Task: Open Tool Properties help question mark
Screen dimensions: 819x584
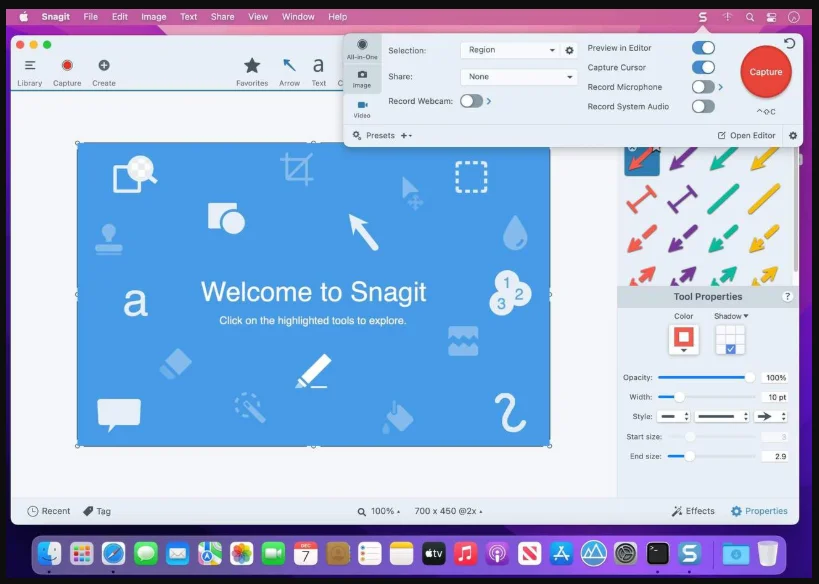Action: point(787,297)
